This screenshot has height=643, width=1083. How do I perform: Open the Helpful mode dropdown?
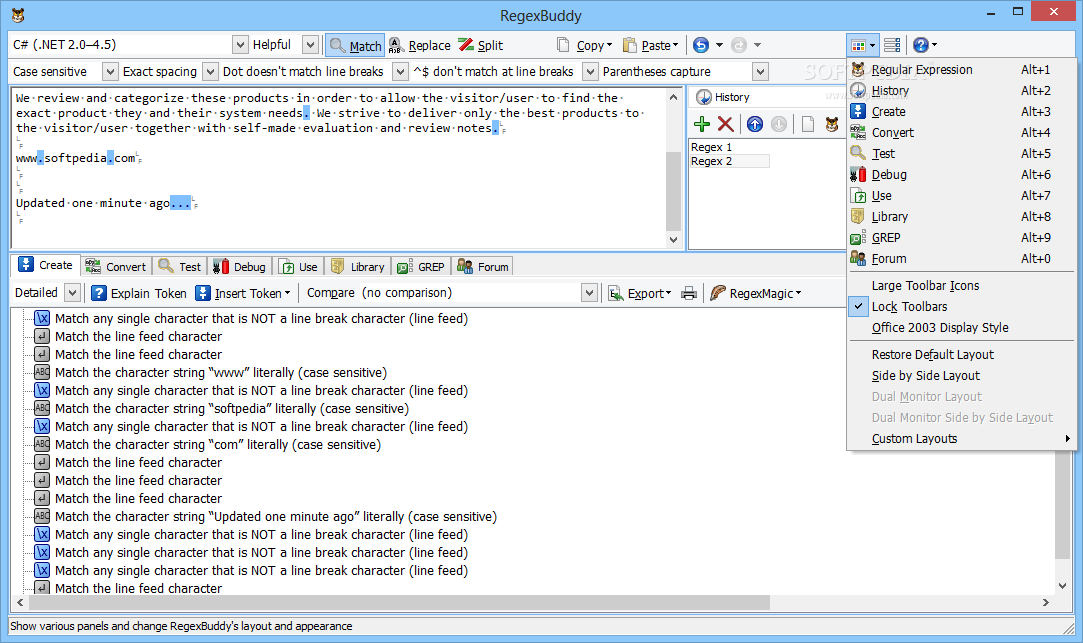311,45
